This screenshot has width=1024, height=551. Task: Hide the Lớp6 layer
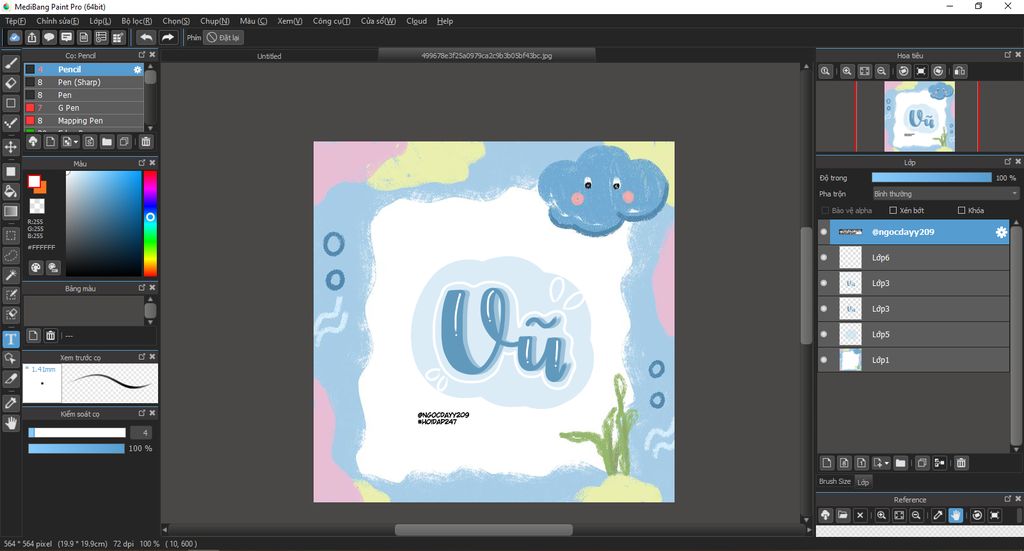click(x=824, y=257)
